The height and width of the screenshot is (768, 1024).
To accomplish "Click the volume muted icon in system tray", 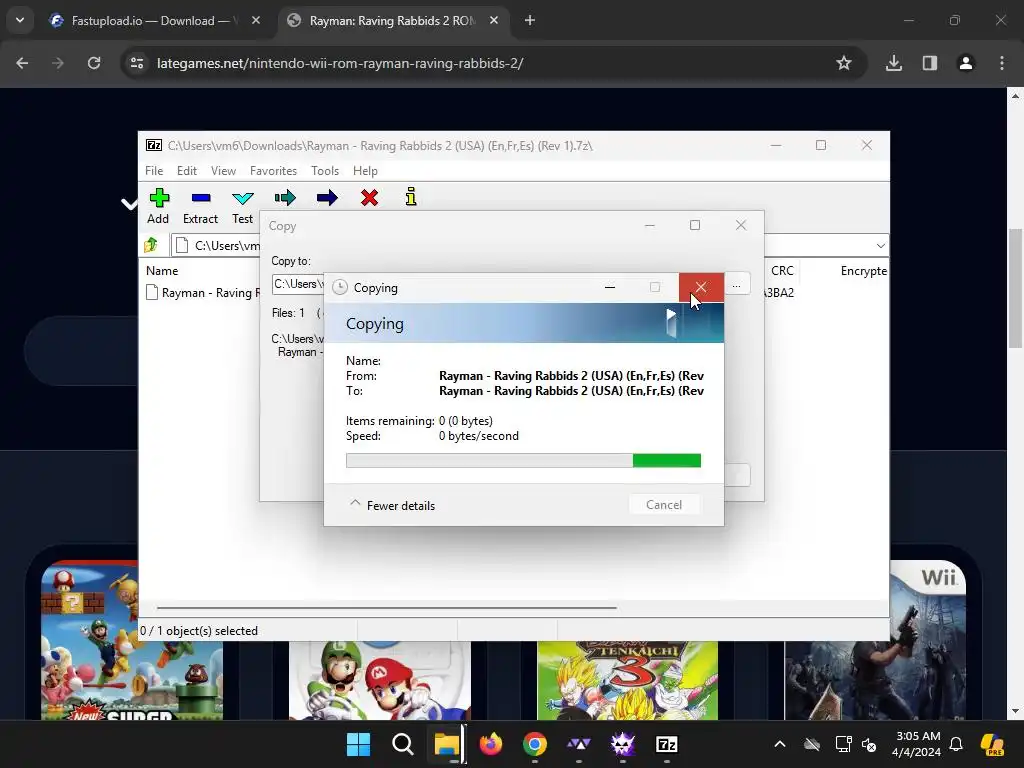I will coord(869,744).
